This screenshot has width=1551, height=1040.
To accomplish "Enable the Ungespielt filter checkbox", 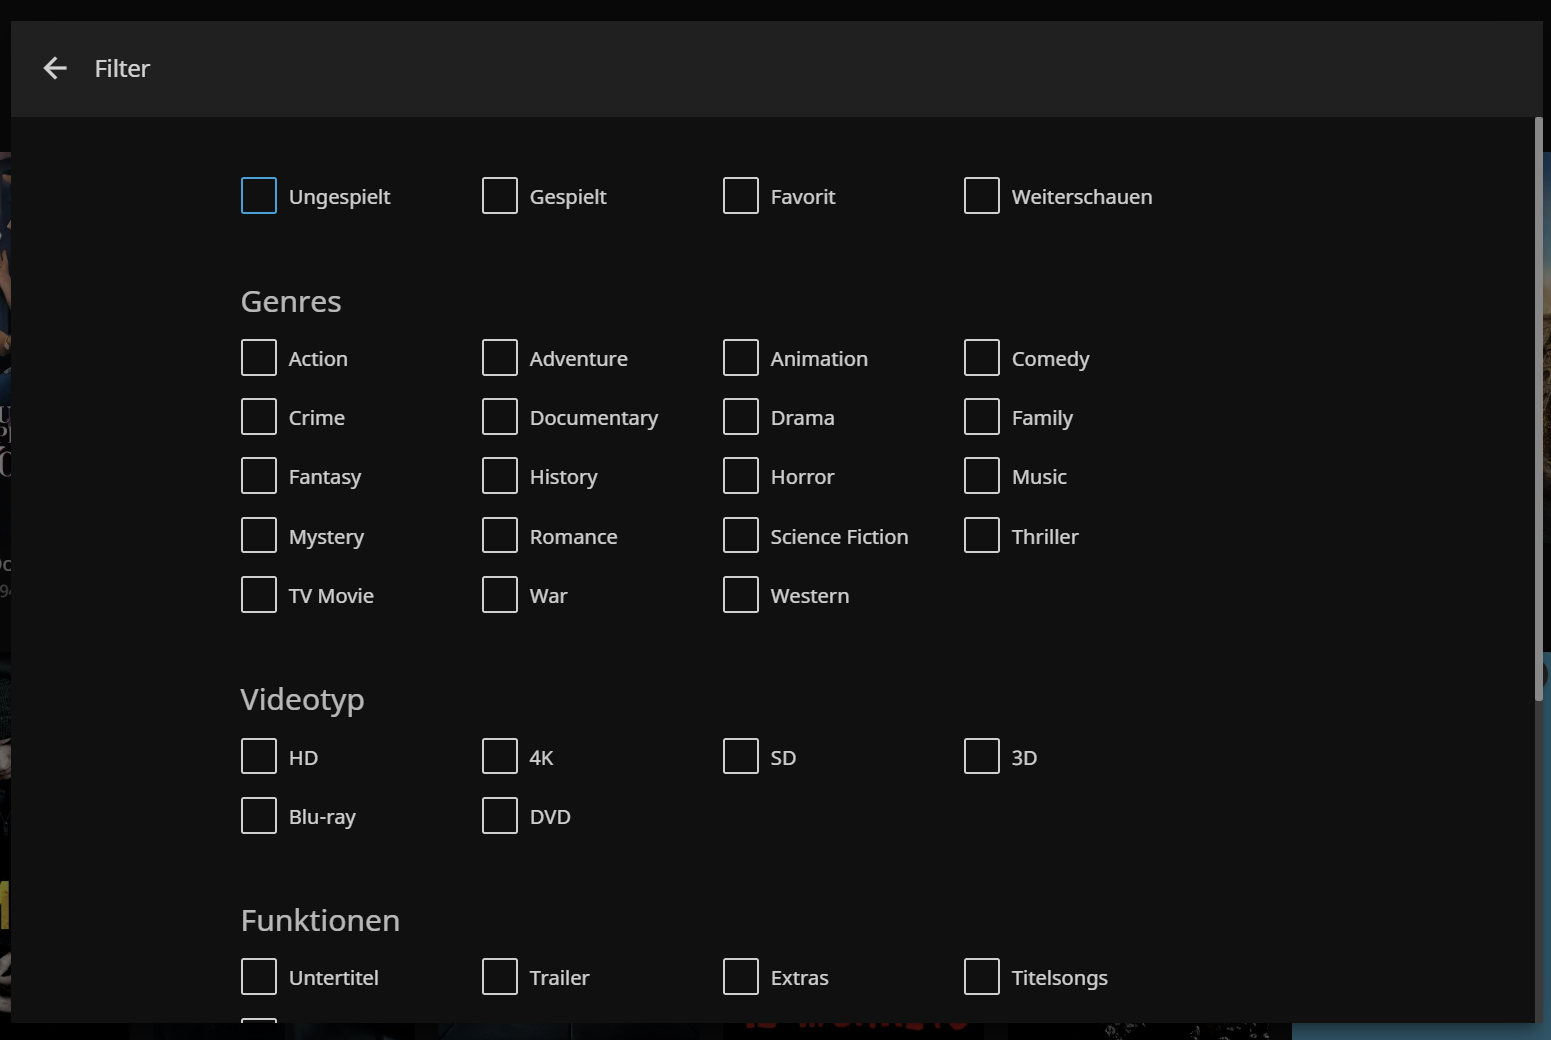I will pos(259,196).
